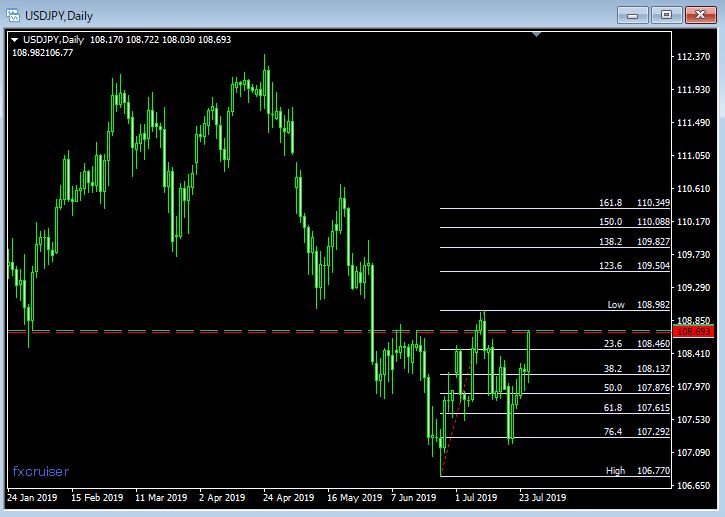Image resolution: width=725 pixels, height=517 pixels.
Task: Maximize the USDJPY,Daily chart window
Action: point(666,15)
